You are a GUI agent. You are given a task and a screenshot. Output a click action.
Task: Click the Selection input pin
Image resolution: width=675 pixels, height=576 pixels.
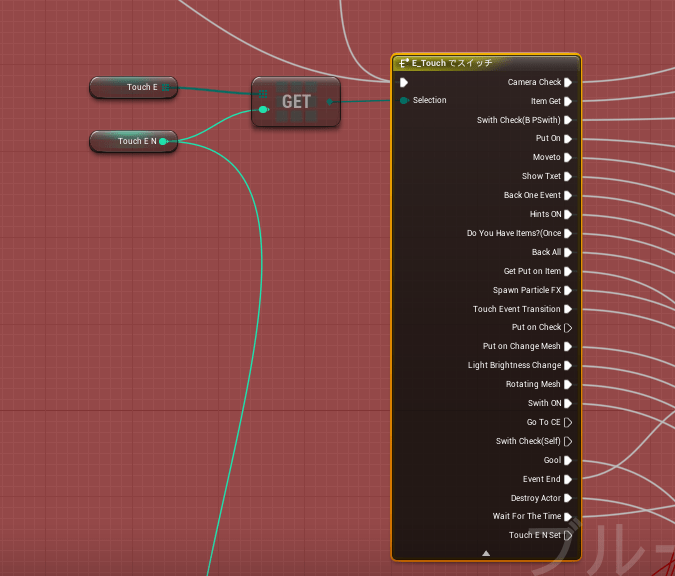pyautogui.click(x=404, y=100)
